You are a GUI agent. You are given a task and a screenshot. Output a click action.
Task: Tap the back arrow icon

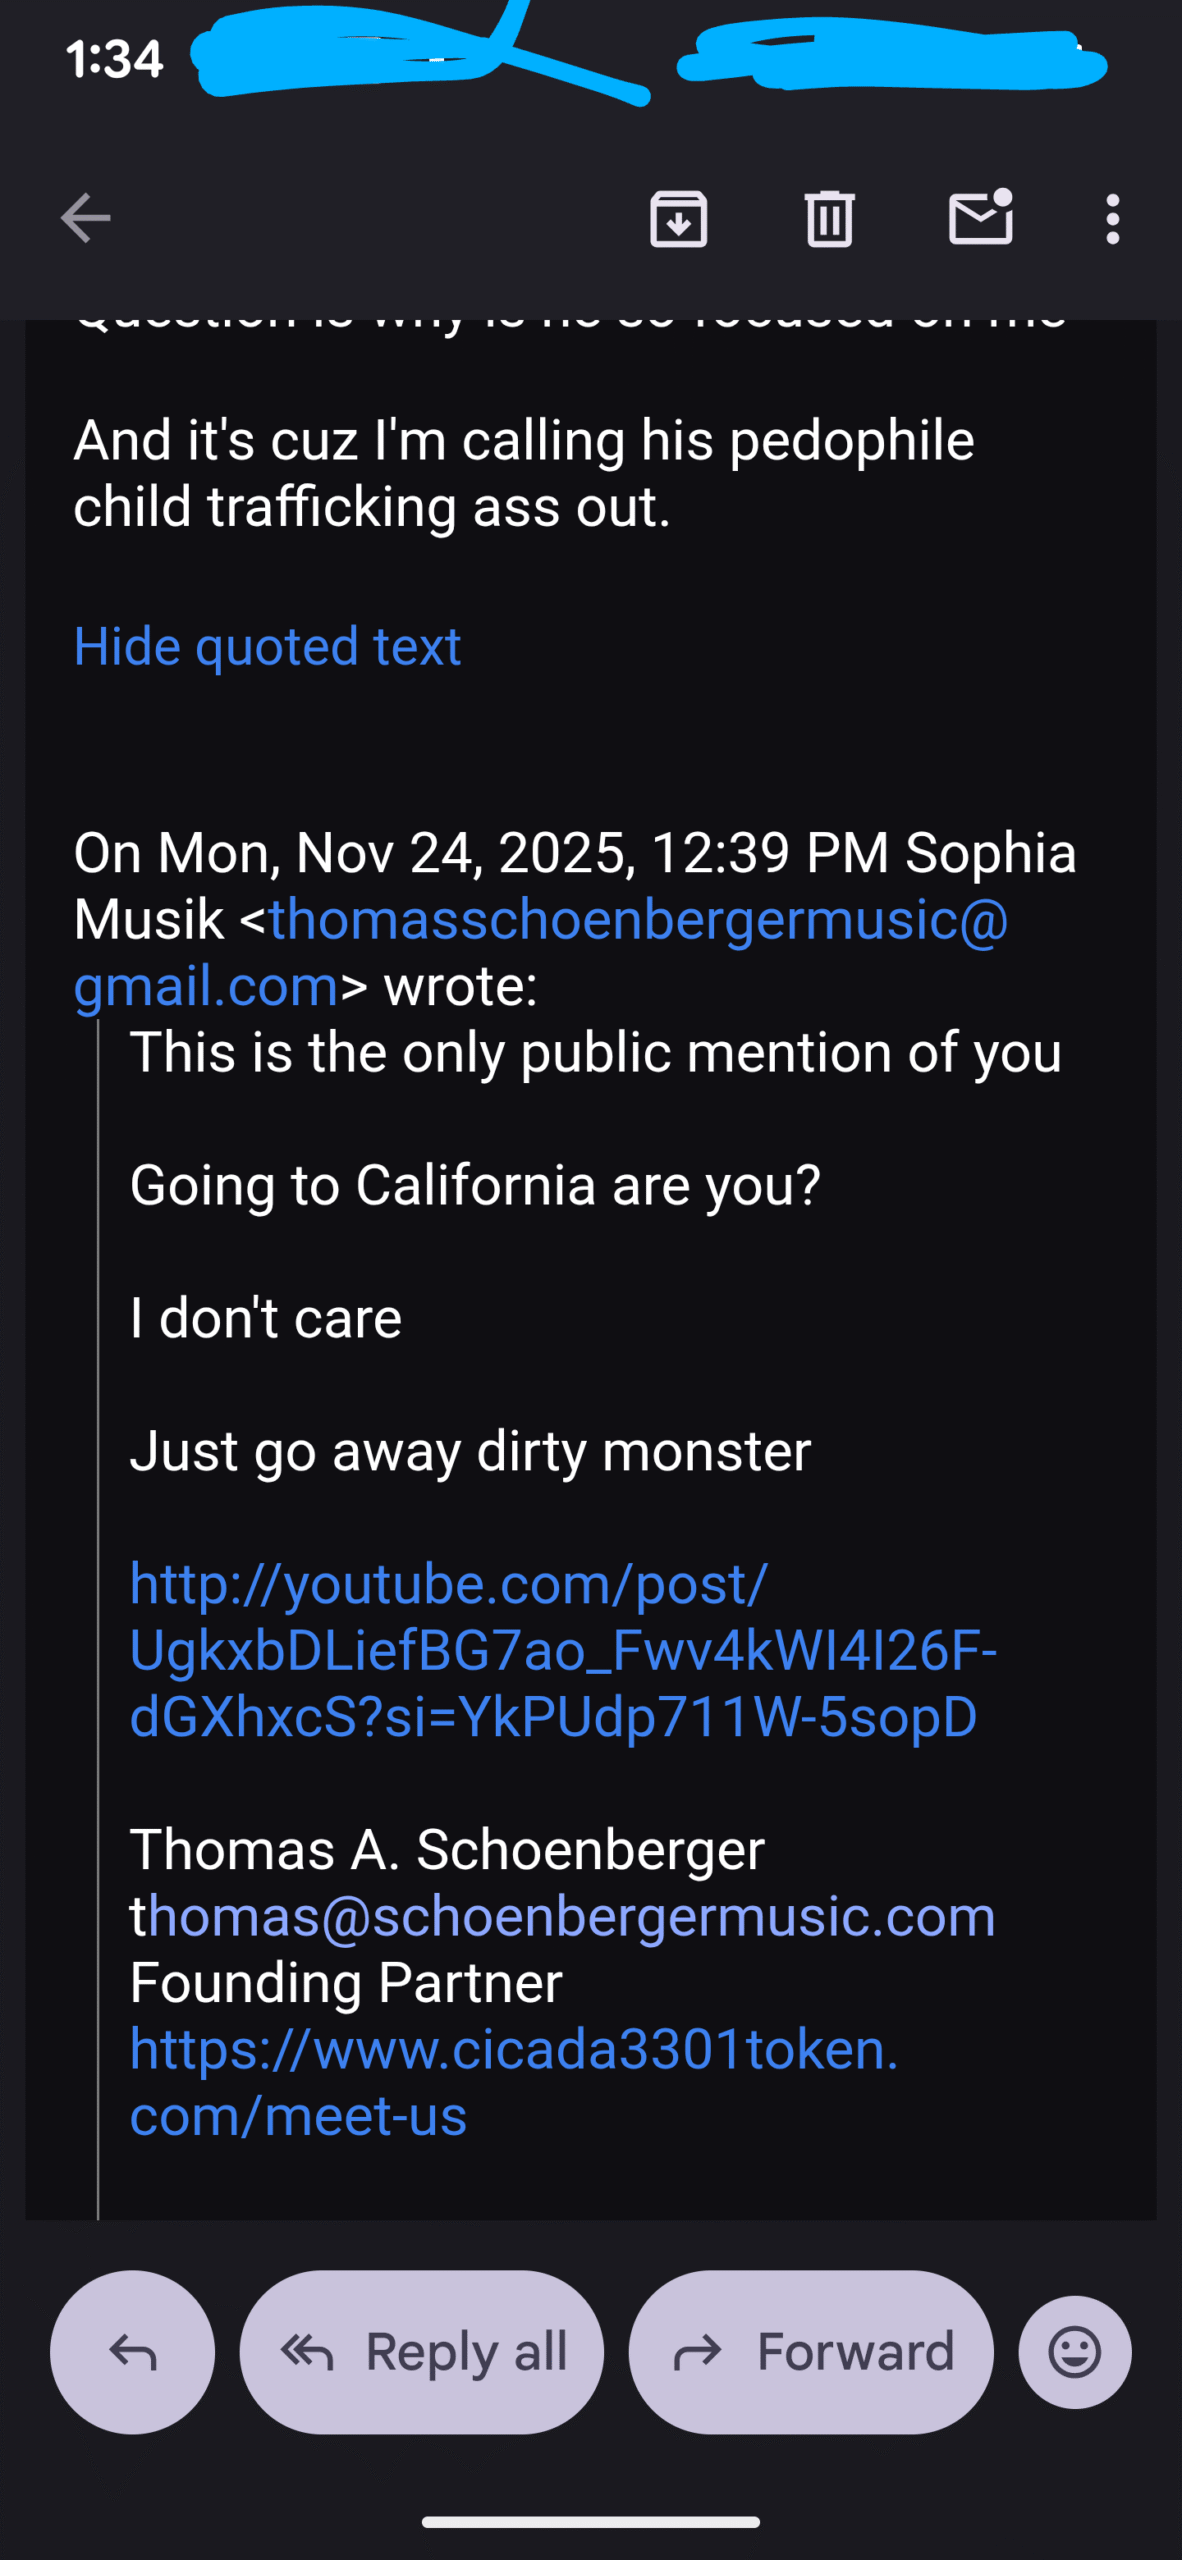[x=86, y=218]
